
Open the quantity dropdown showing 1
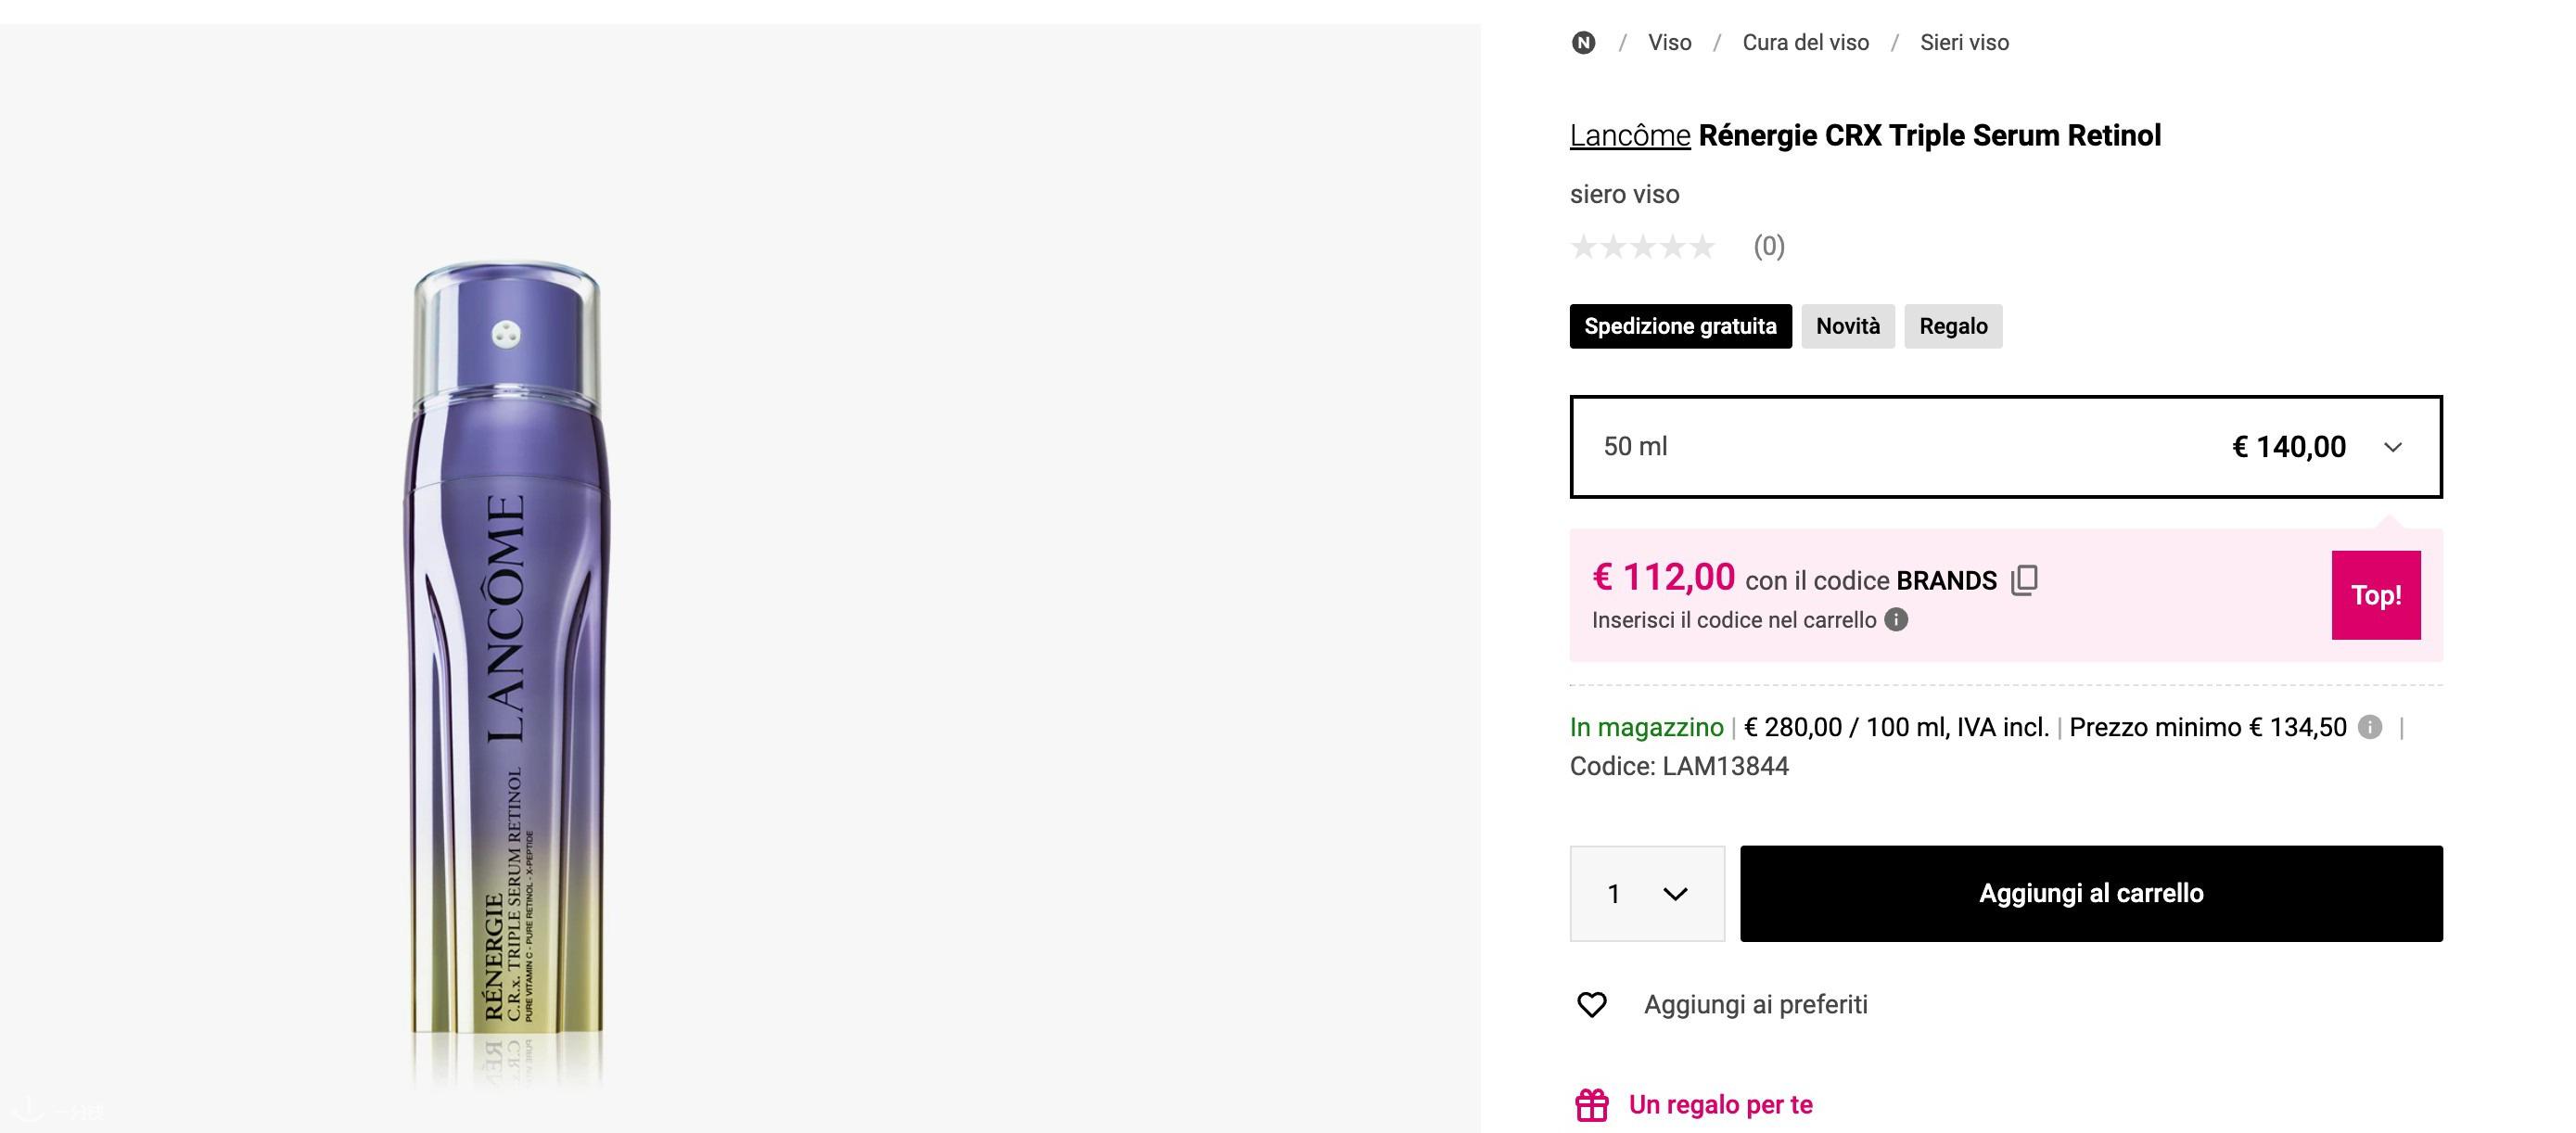click(x=1647, y=894)
